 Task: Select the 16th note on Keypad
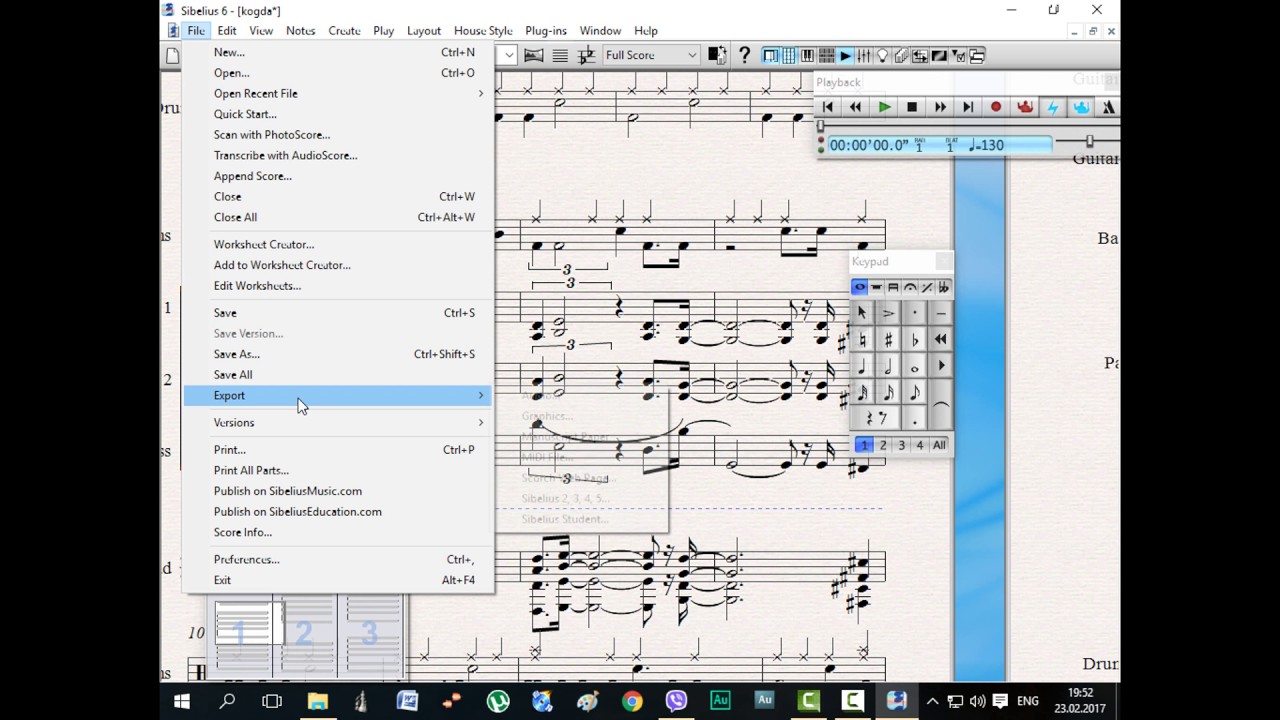[x=888, y=392]
